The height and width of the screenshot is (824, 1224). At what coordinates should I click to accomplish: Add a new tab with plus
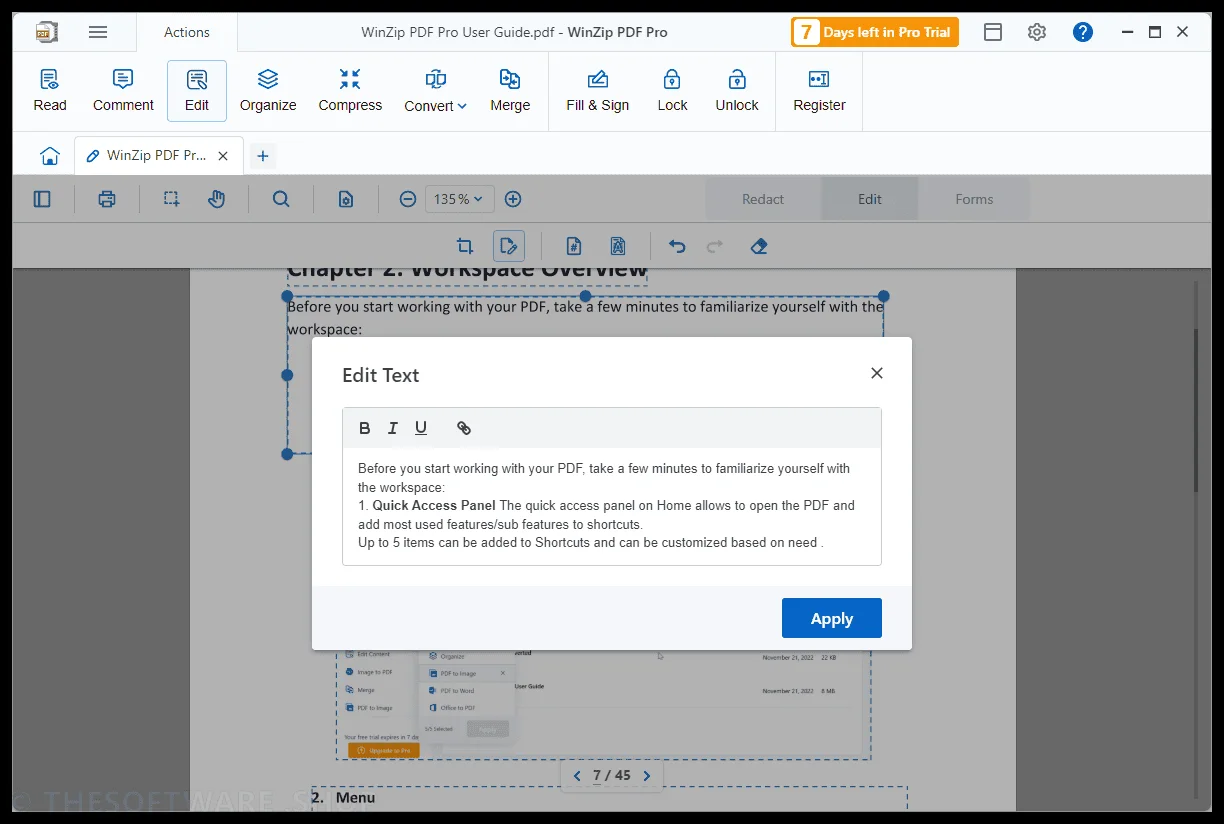(x=262, y=156)
